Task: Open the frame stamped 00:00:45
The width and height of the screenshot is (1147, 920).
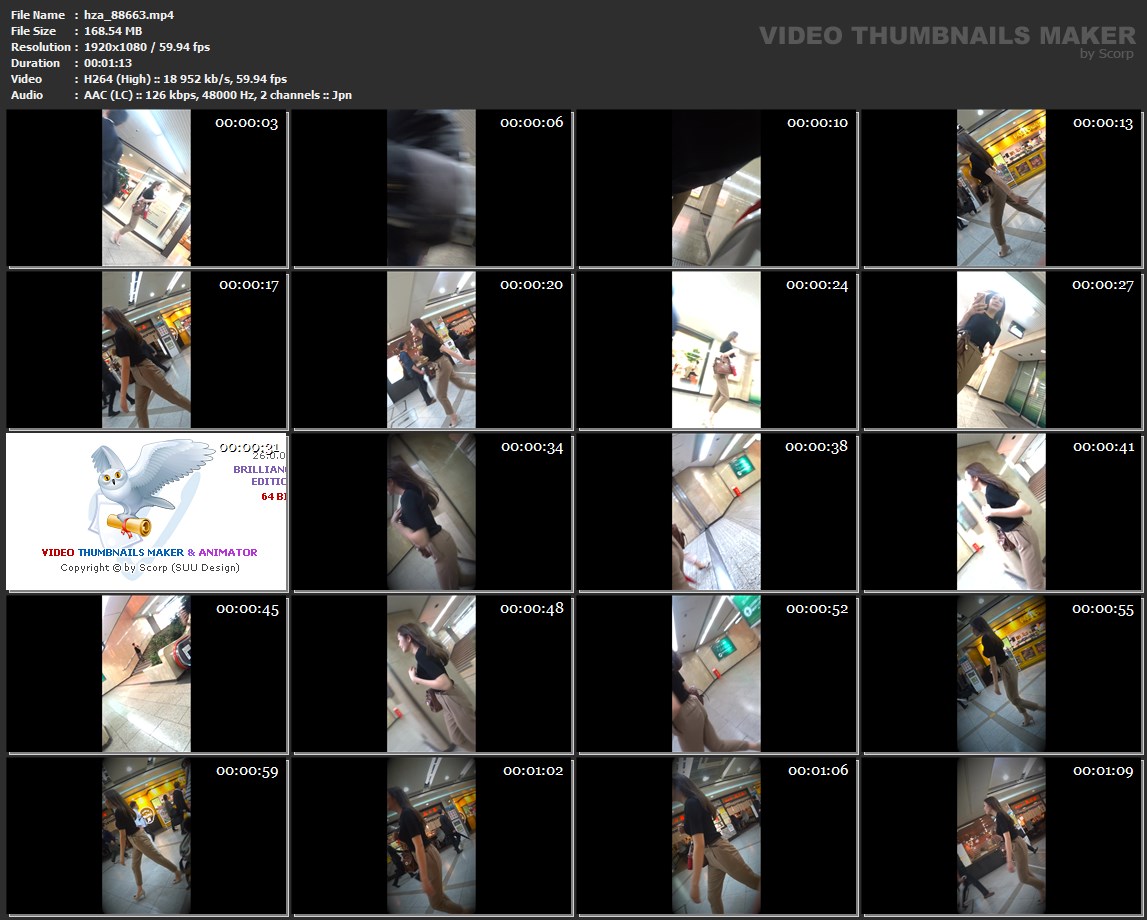Action: pos(146,674)
